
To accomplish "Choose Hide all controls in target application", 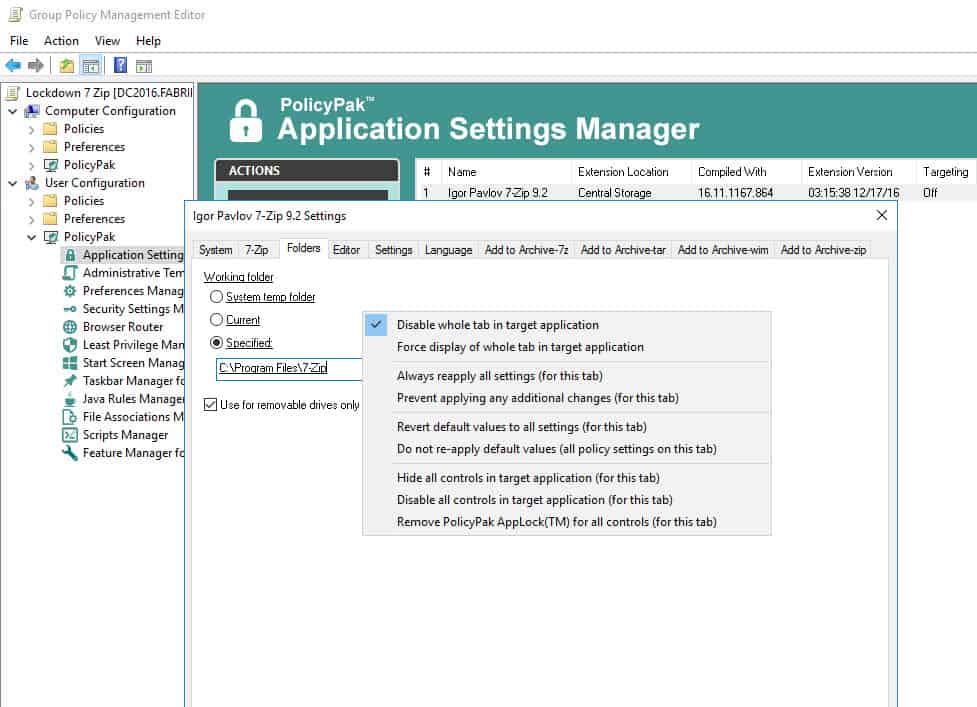I will 528,478.
